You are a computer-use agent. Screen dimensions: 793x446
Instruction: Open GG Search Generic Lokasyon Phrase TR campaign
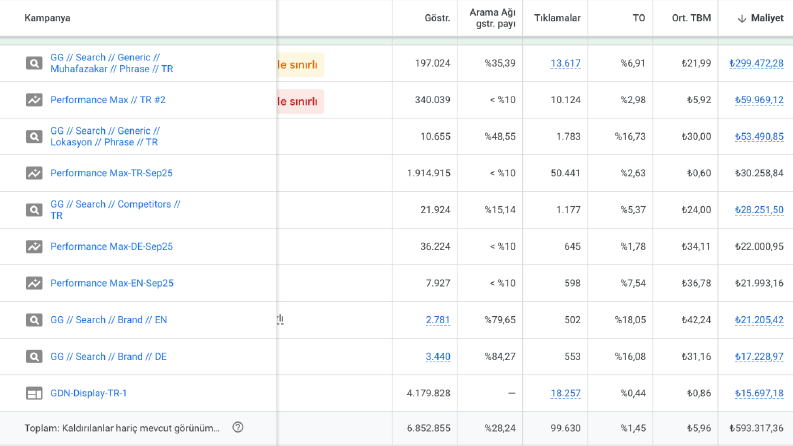[105, 137]
